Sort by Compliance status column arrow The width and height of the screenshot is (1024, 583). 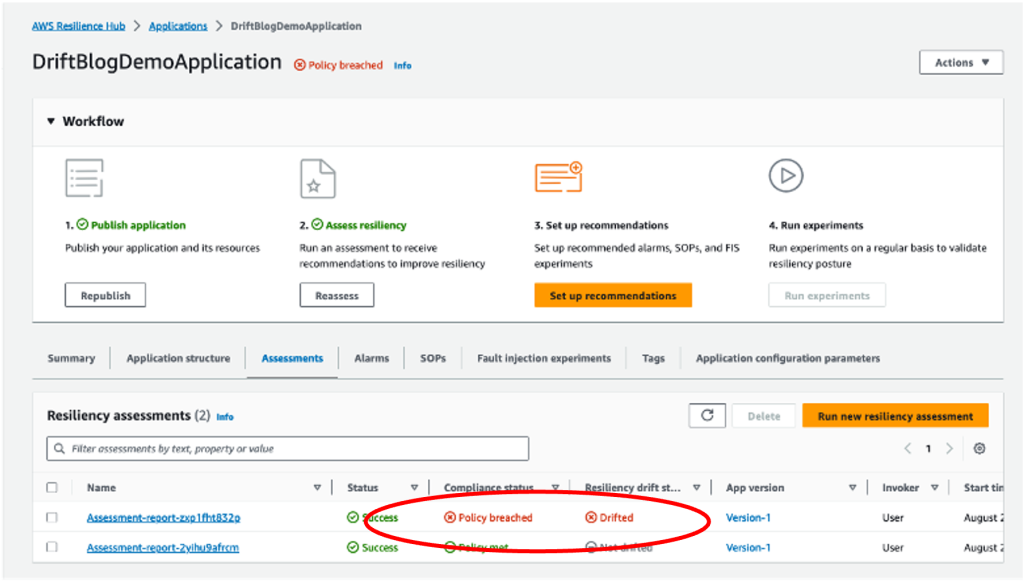(x=555, y=488)
